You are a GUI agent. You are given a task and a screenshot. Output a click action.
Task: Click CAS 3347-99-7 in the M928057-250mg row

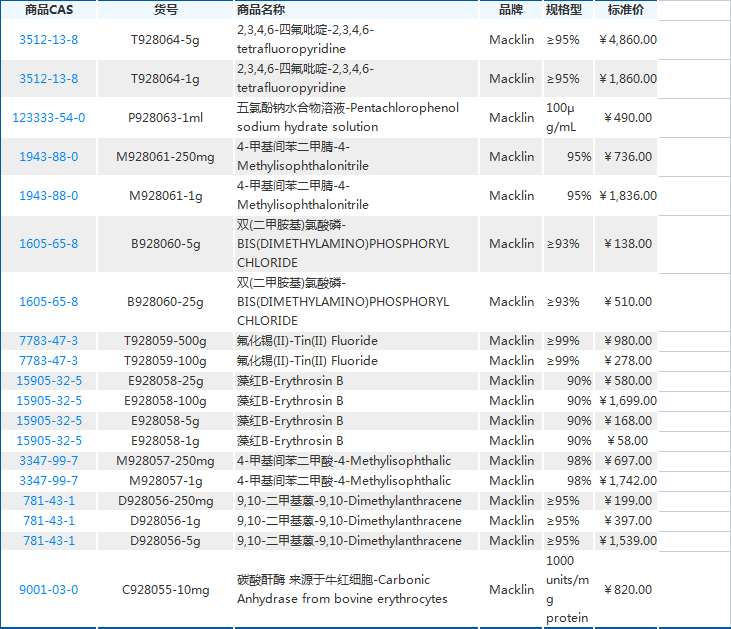[48, 461]
